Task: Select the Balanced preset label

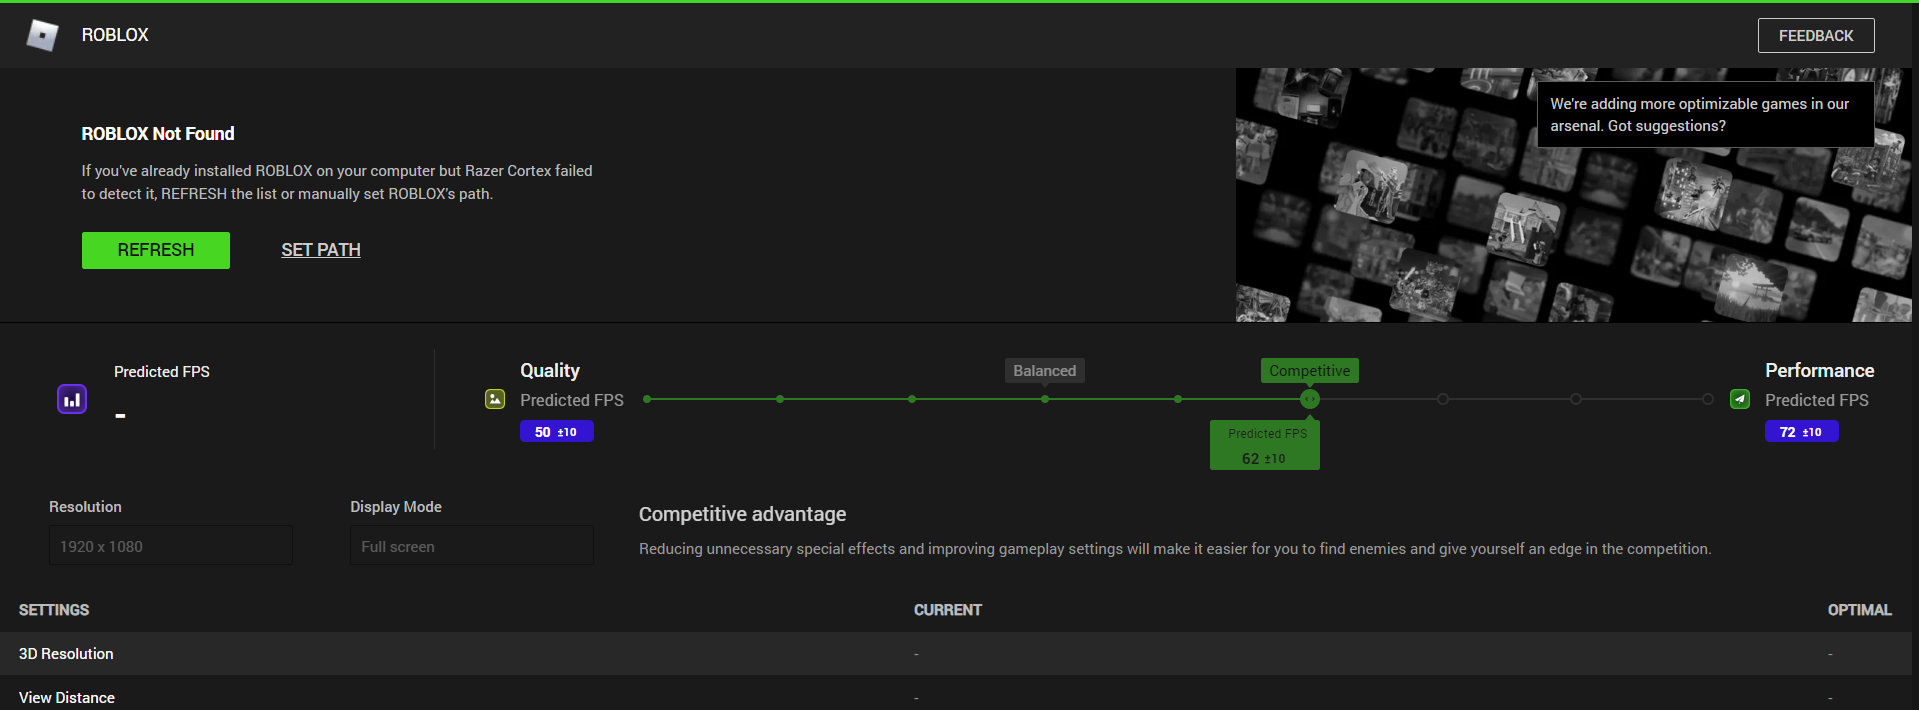Action: (1044, 371)
